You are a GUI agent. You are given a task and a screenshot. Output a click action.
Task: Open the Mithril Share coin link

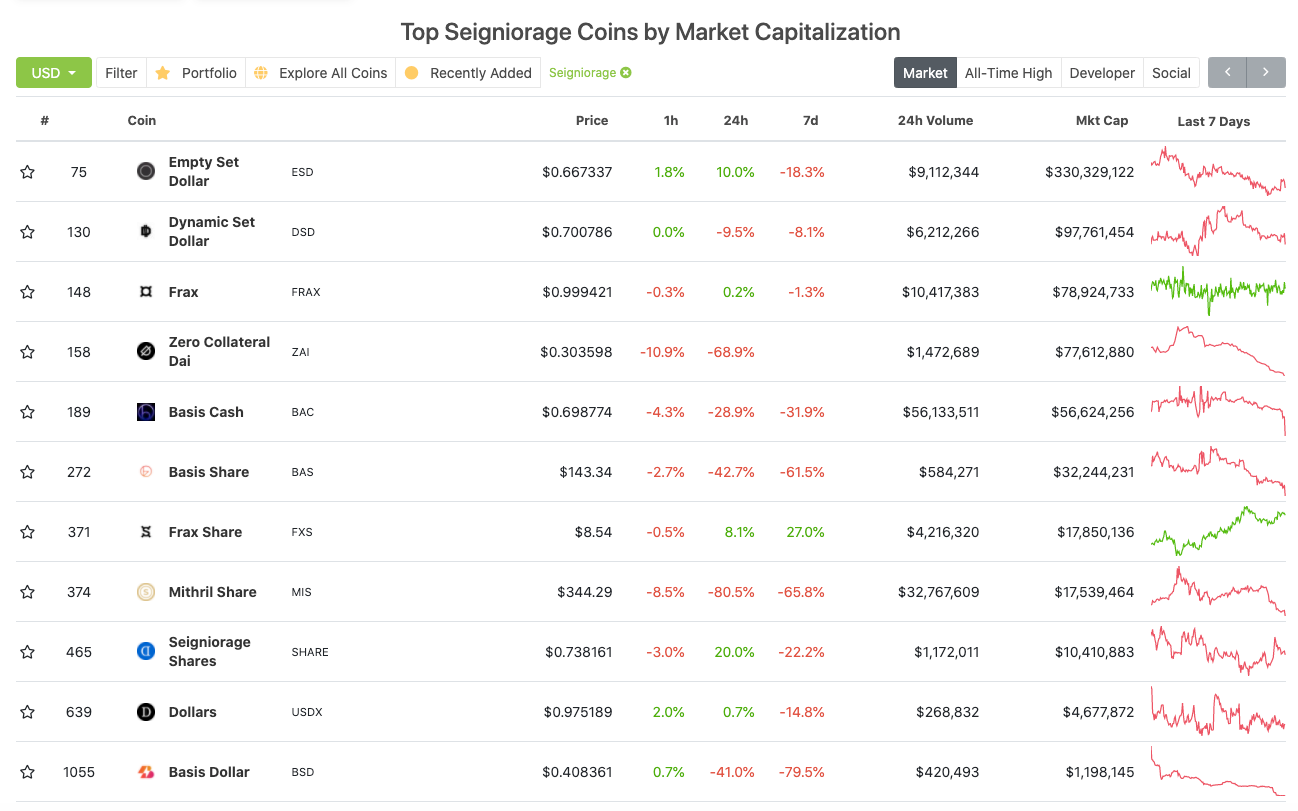213,592
